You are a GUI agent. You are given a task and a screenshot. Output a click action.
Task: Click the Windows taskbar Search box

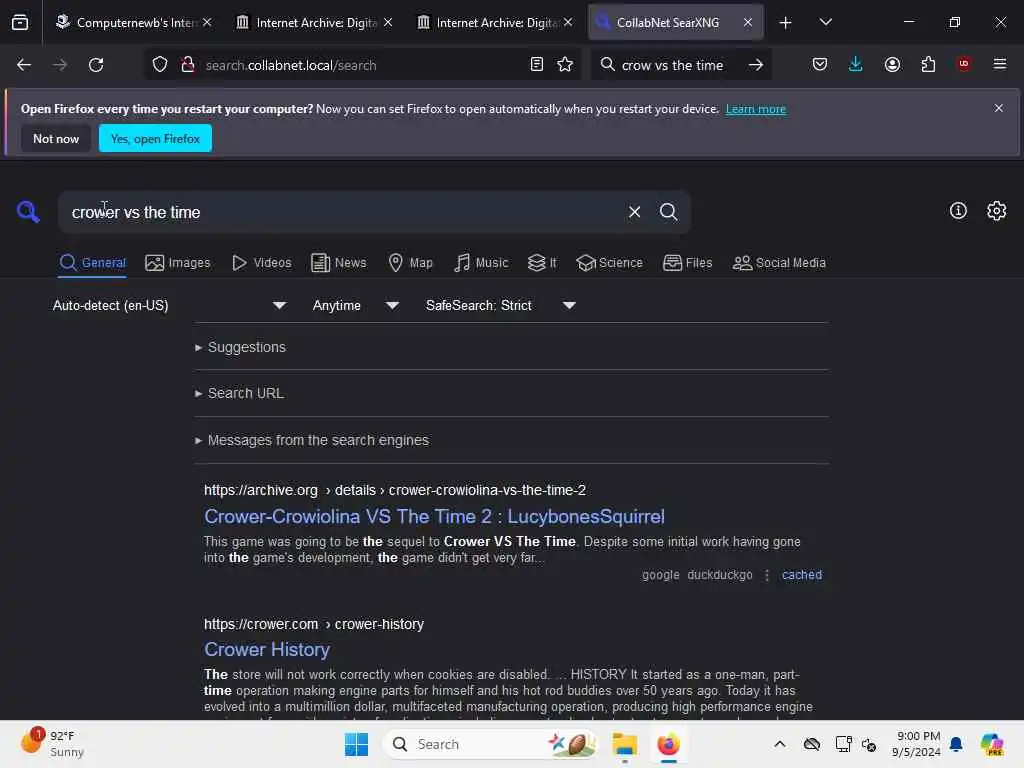(490, 744)
